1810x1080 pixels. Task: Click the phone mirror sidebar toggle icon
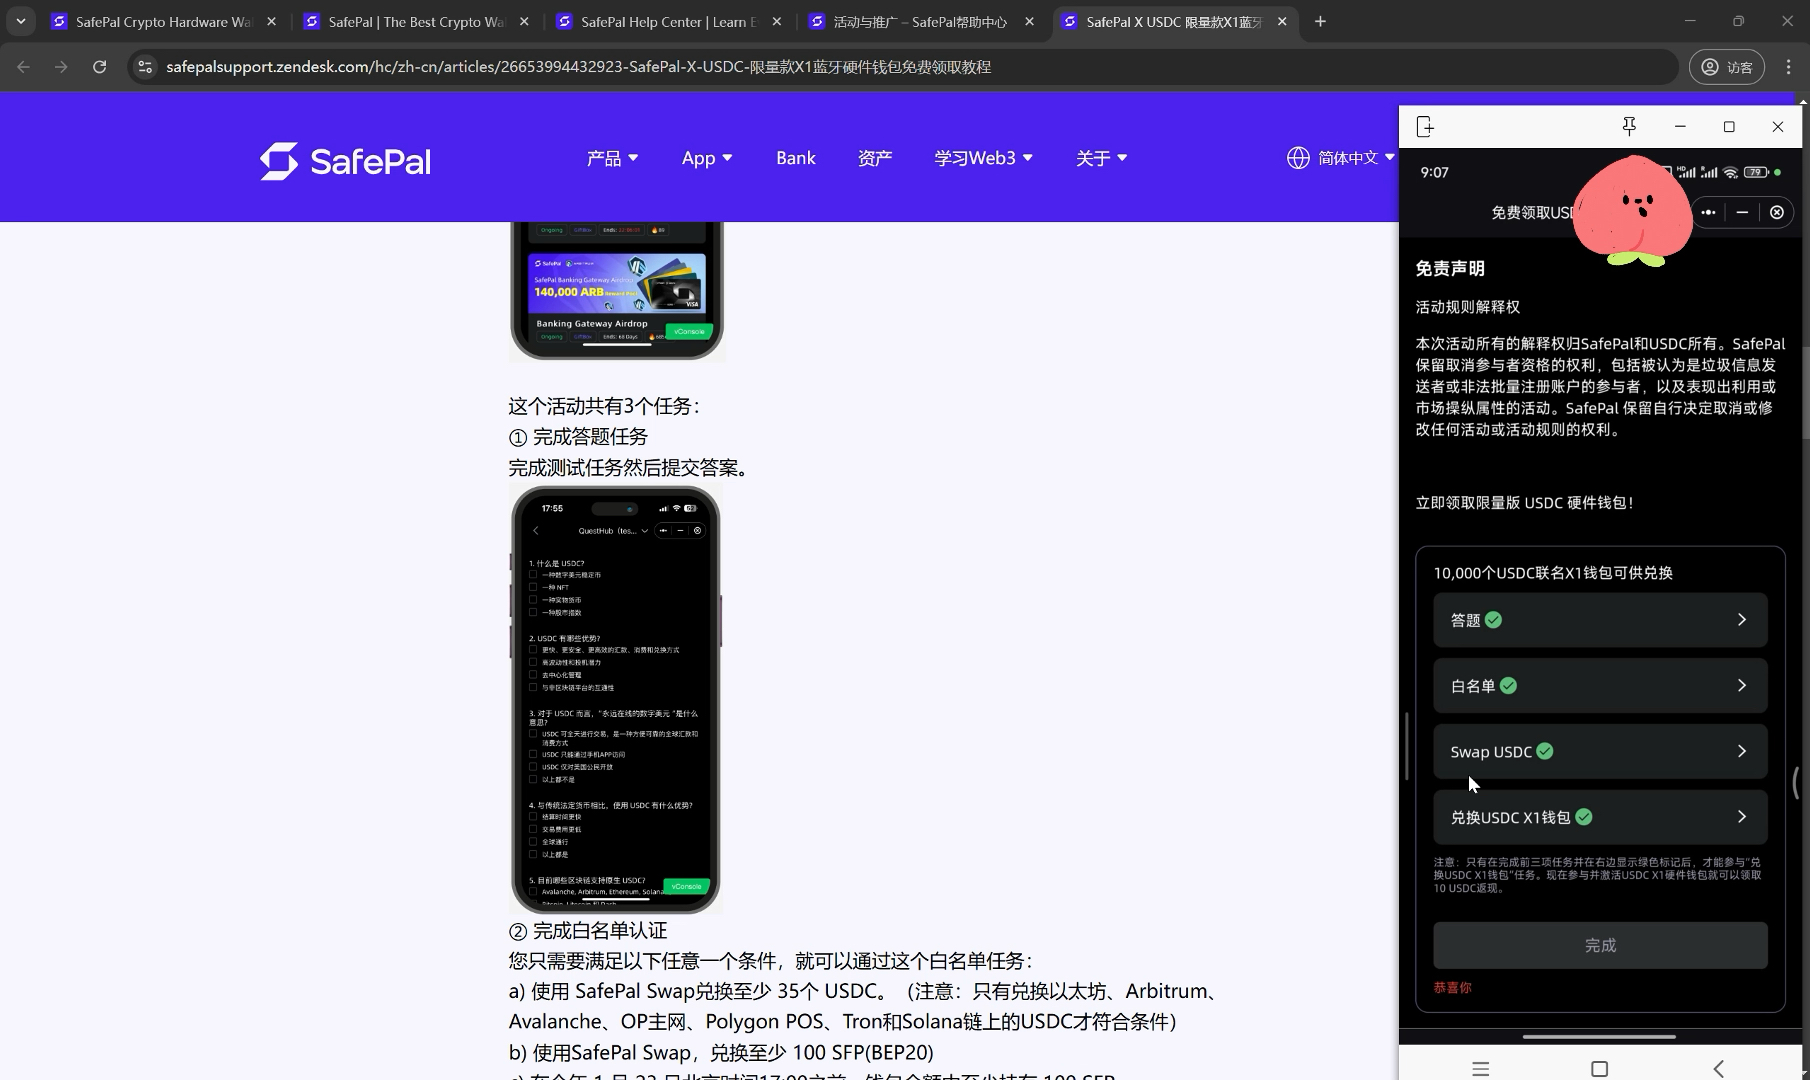(x=1426, y=127)
